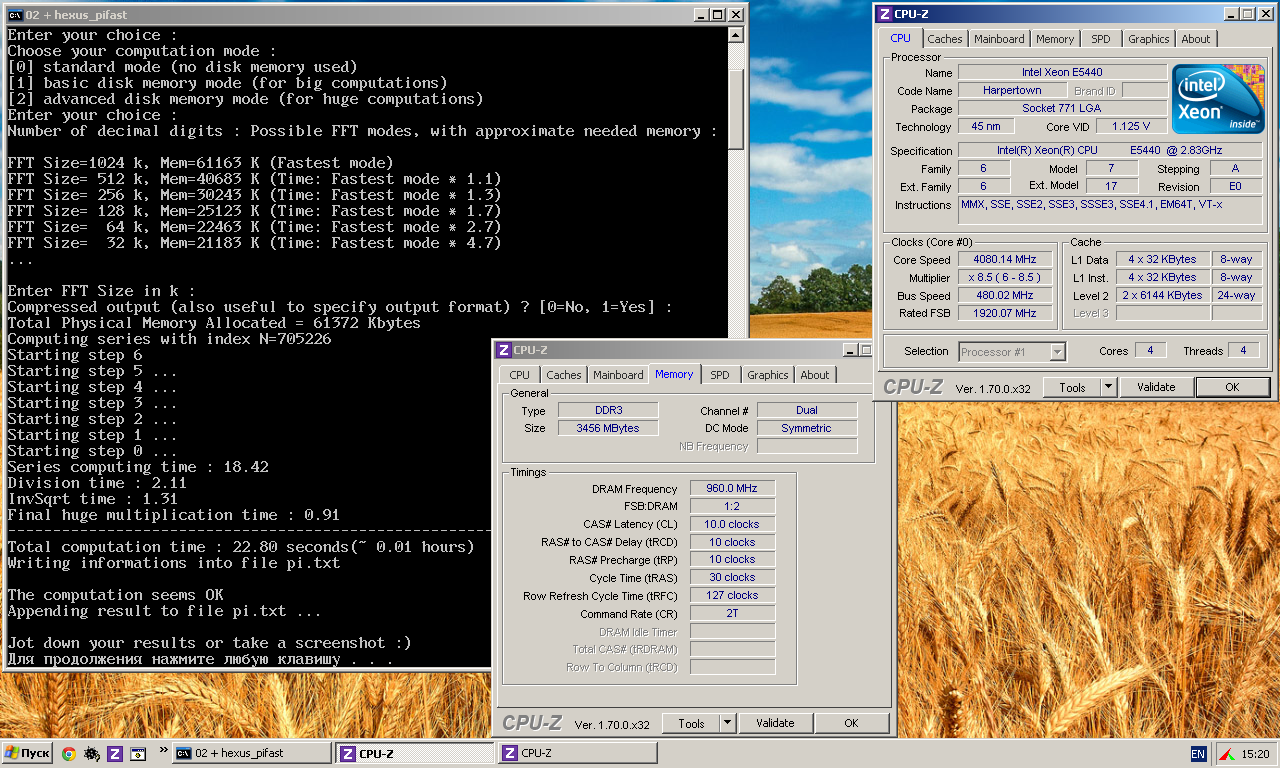Click the Socket 771 LGA package field
Image resolution: width=1280 pixels, height=768 pixels.
tap(1062, 108)
